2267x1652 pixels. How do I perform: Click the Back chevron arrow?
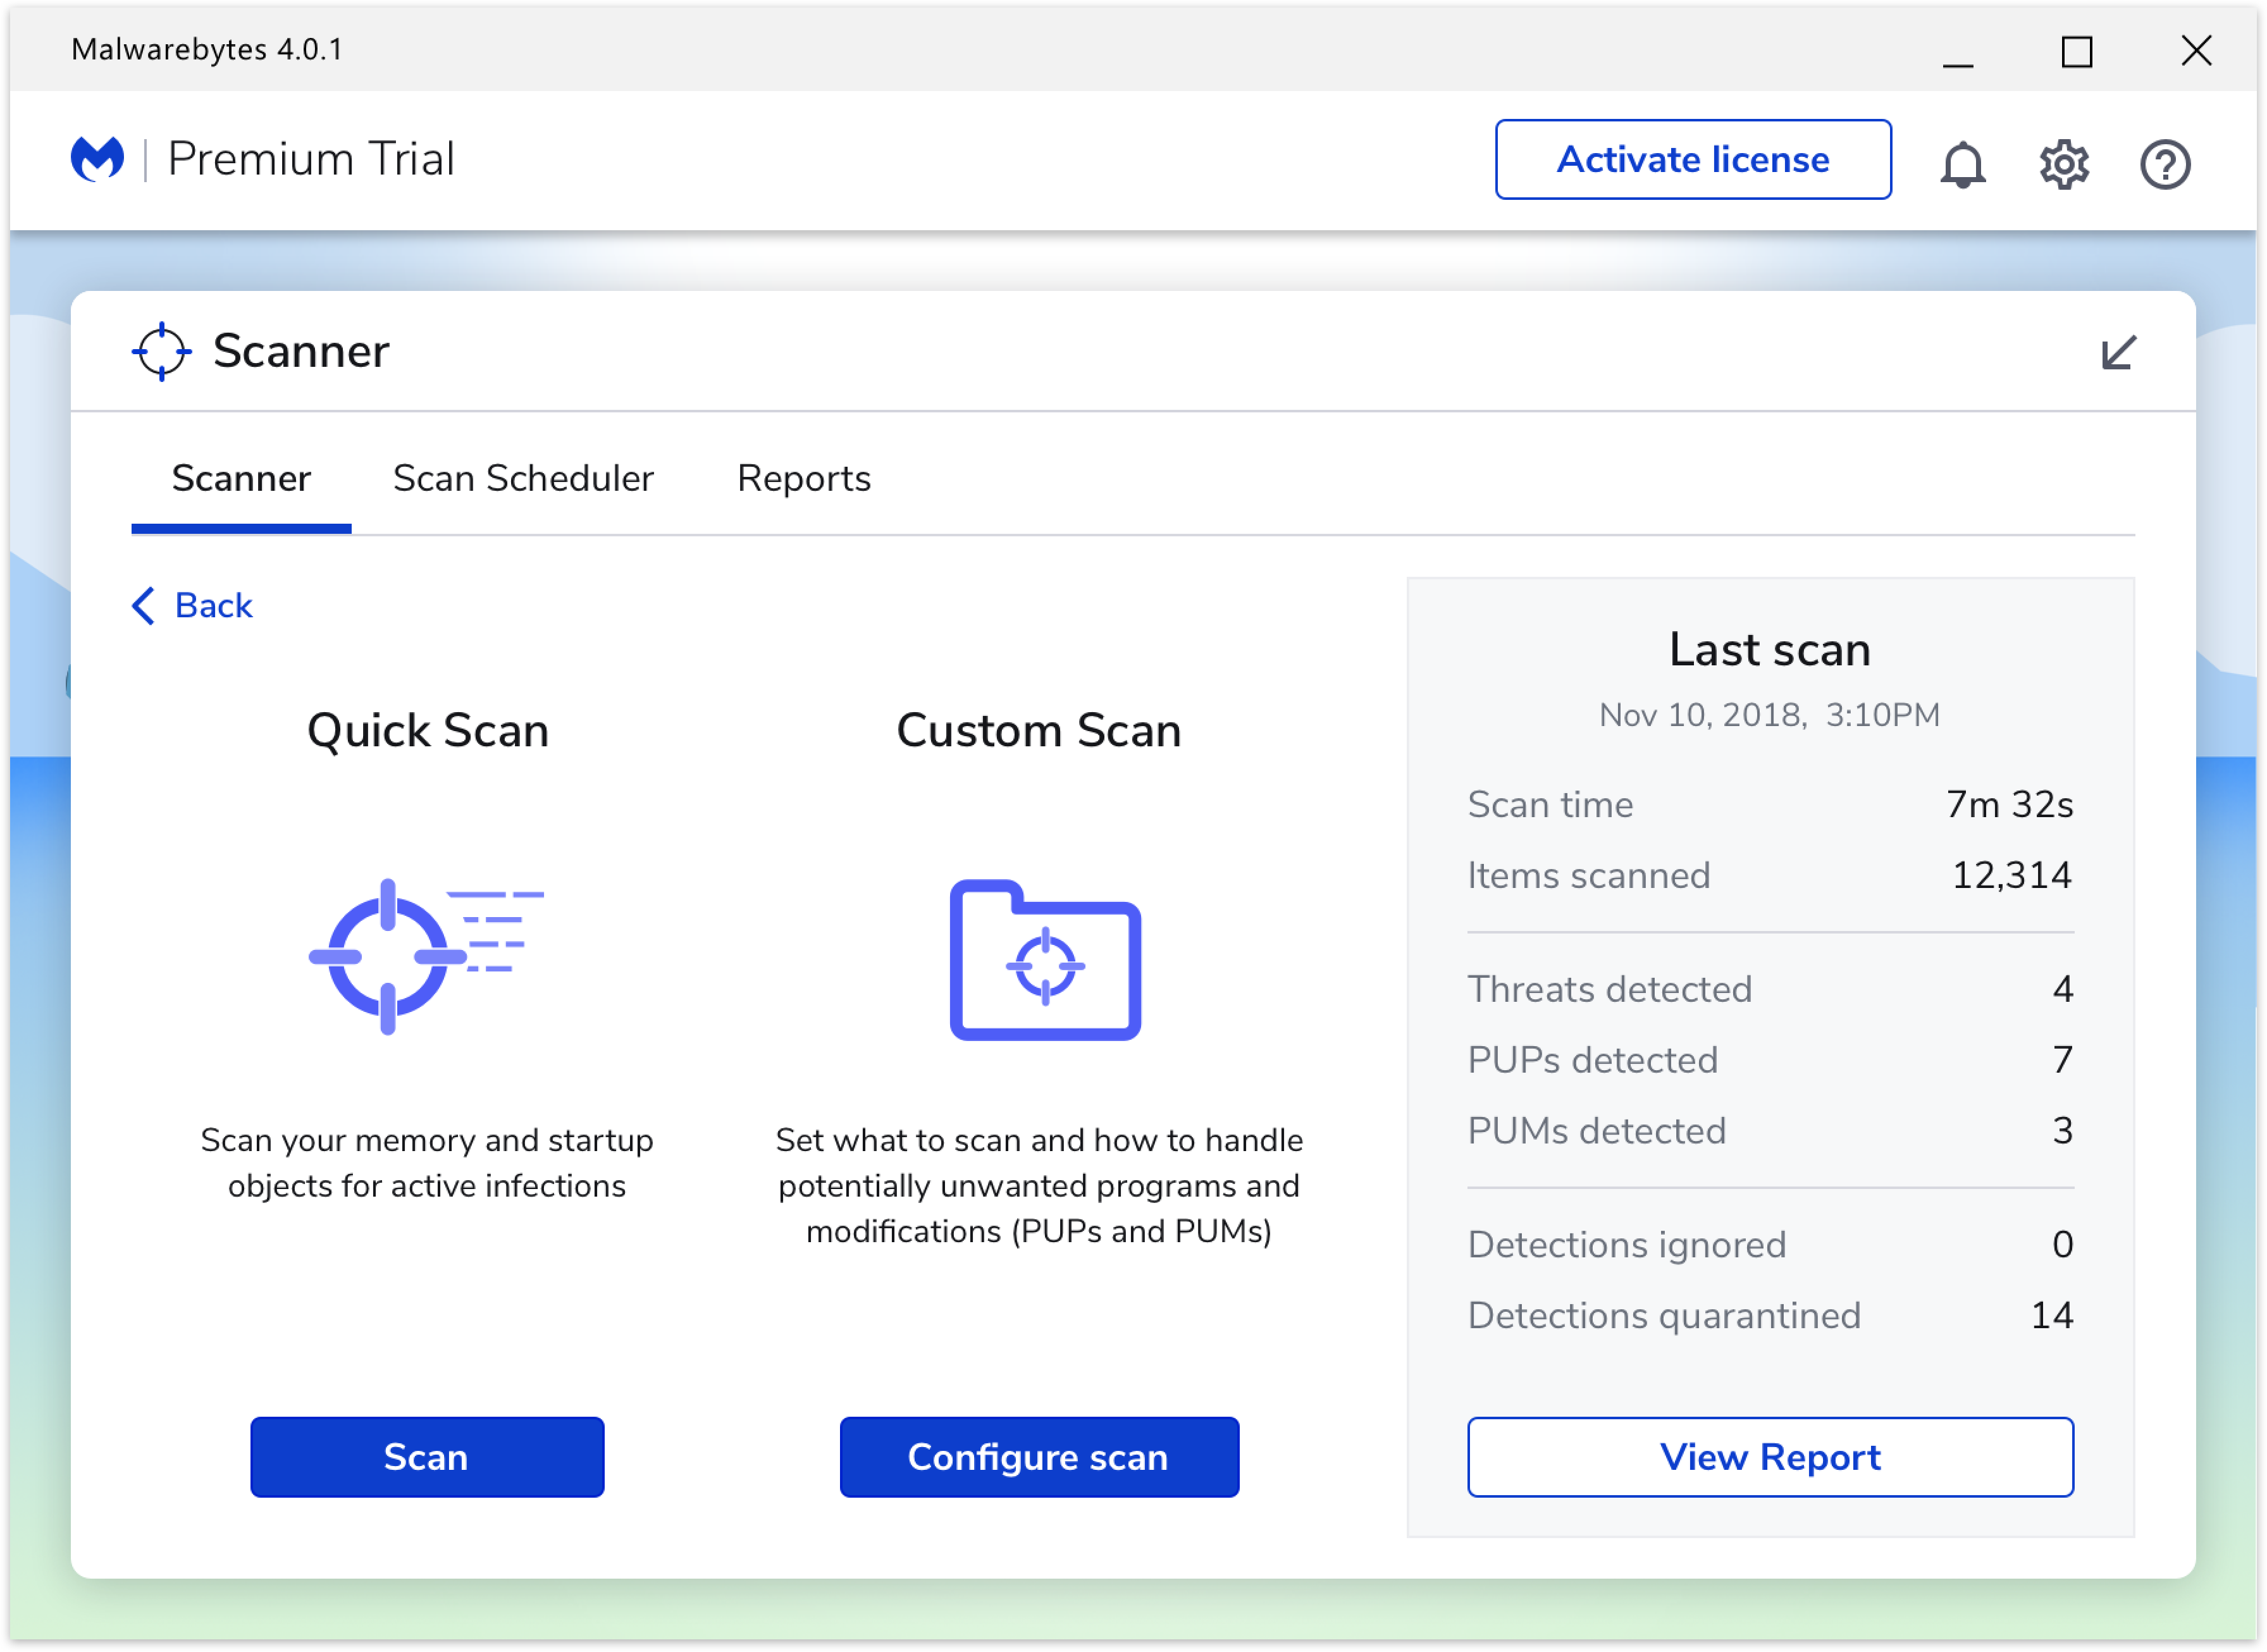click(x=143, y=605)
